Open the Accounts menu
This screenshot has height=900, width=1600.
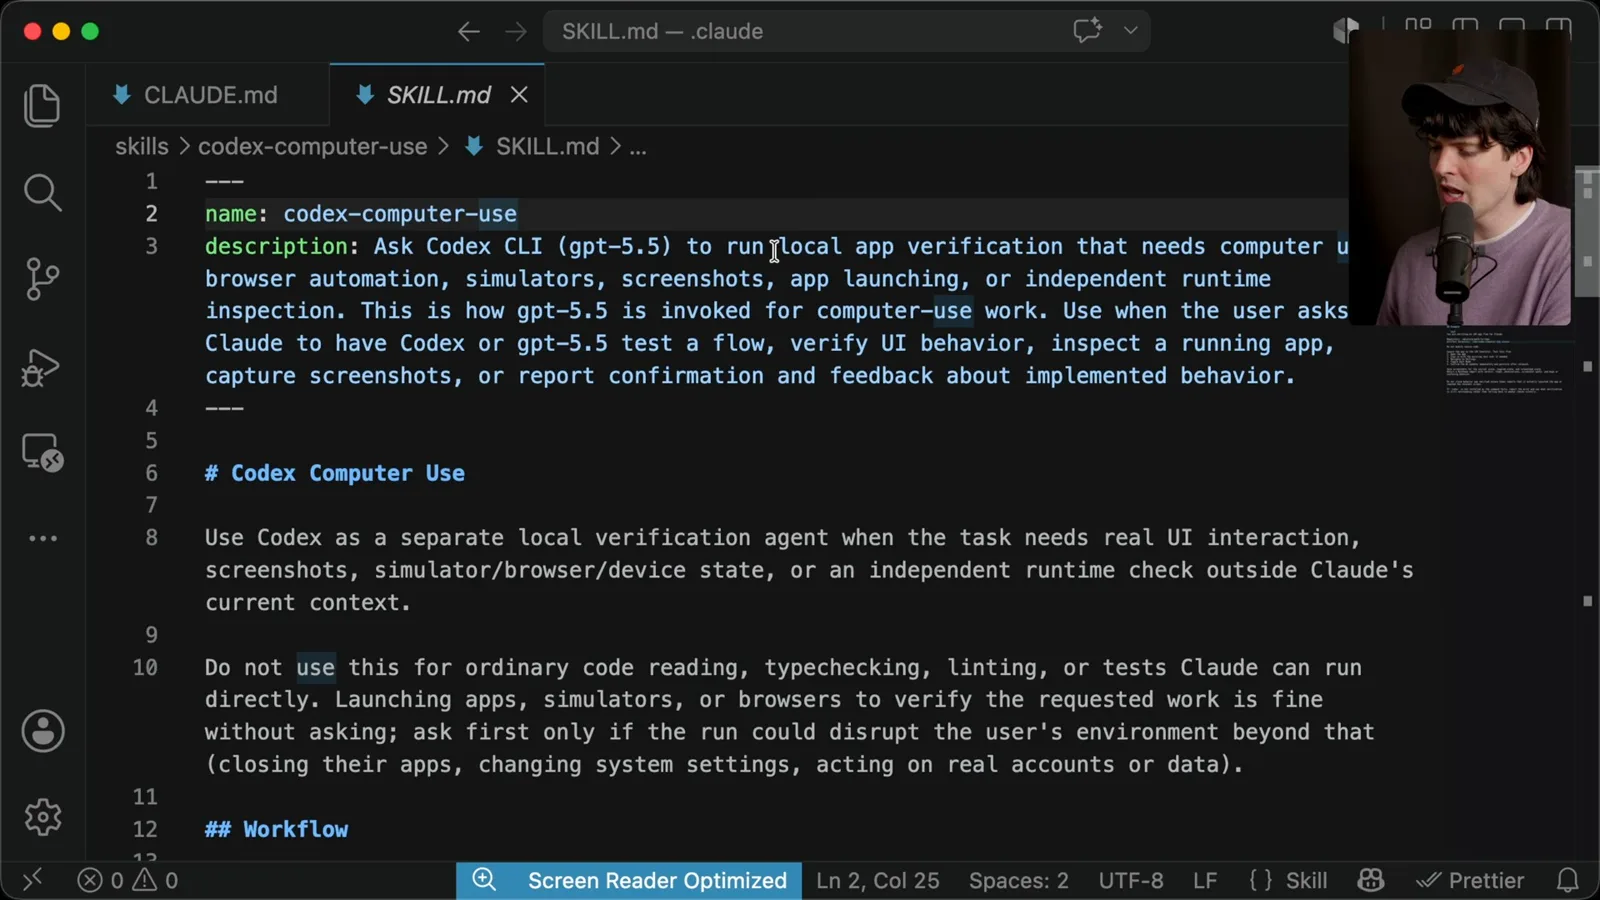click(x=43, y=731)
